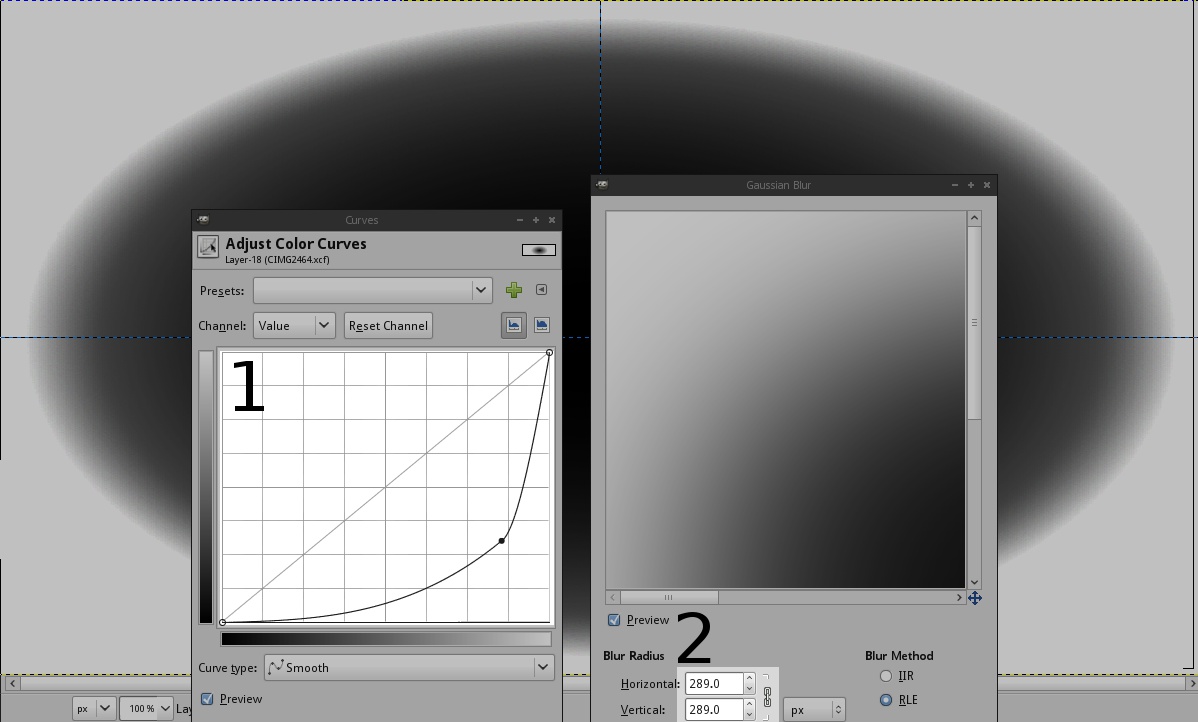Viewport: 1198px width, 722px height.
Task: Click the gradient strip below the curve grid
Action: pos(386,637)
